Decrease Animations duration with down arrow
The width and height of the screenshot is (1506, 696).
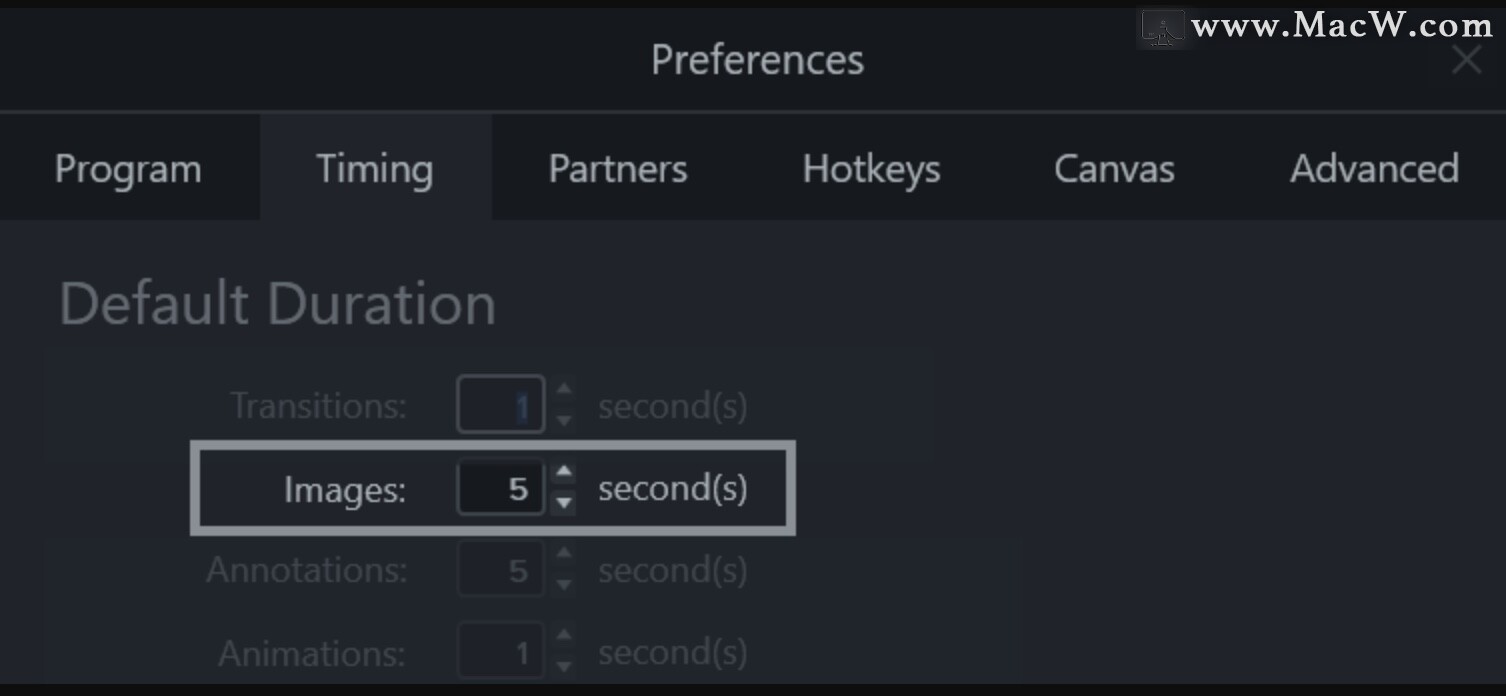(564, 665)
